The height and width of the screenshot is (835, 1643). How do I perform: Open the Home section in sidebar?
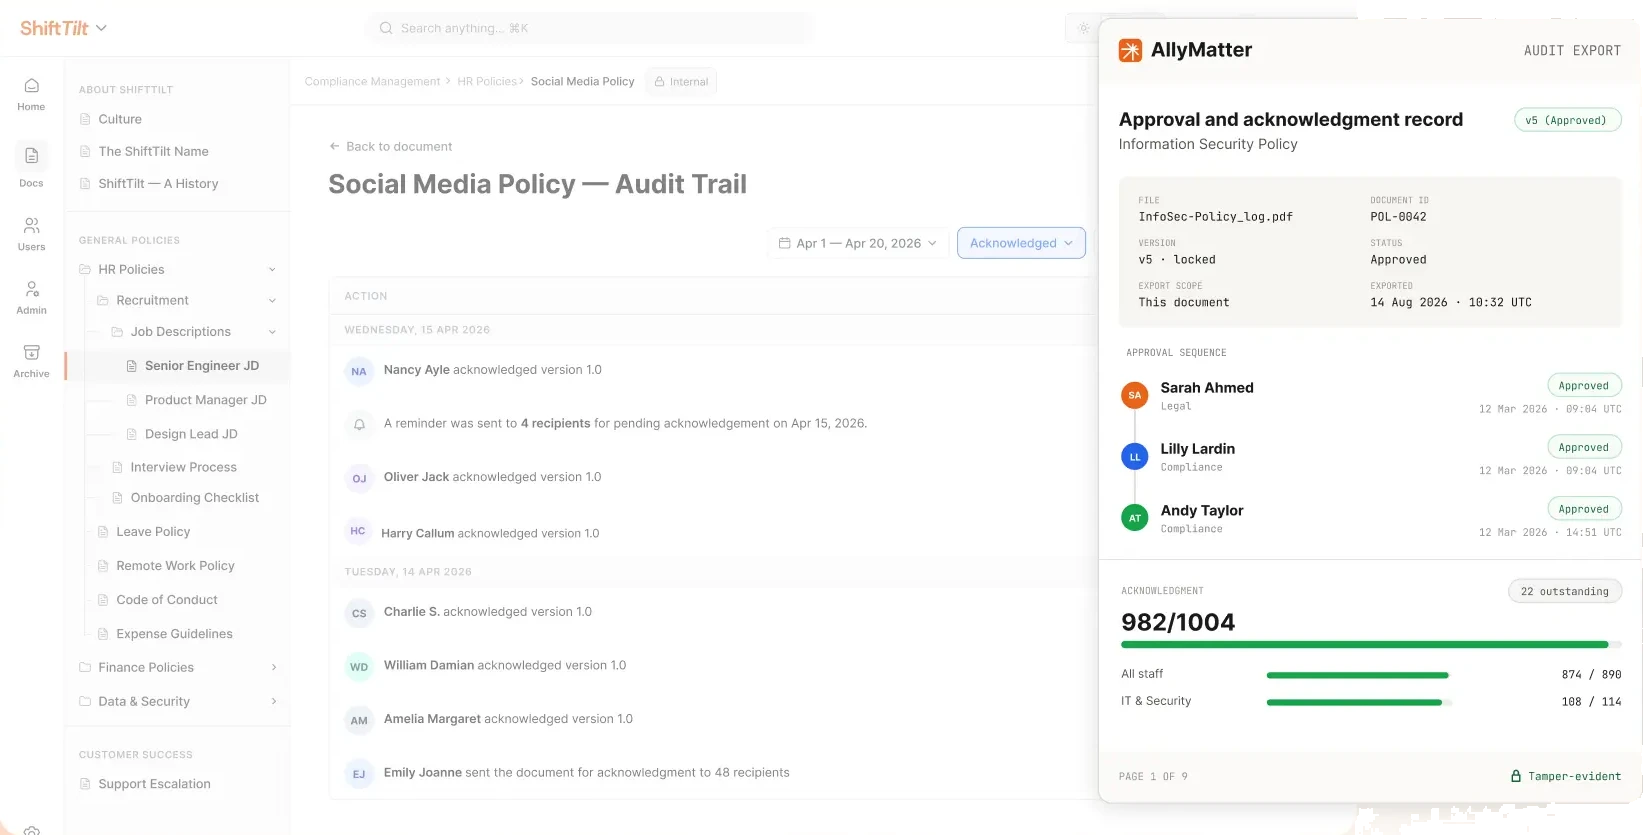click(x=31, y=94)
